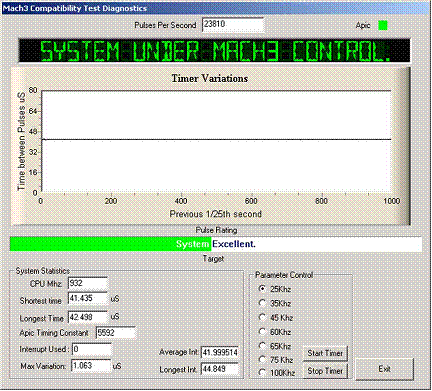Pick the 65Khz option
432x391 pixels.
click(x=275, y=346)
